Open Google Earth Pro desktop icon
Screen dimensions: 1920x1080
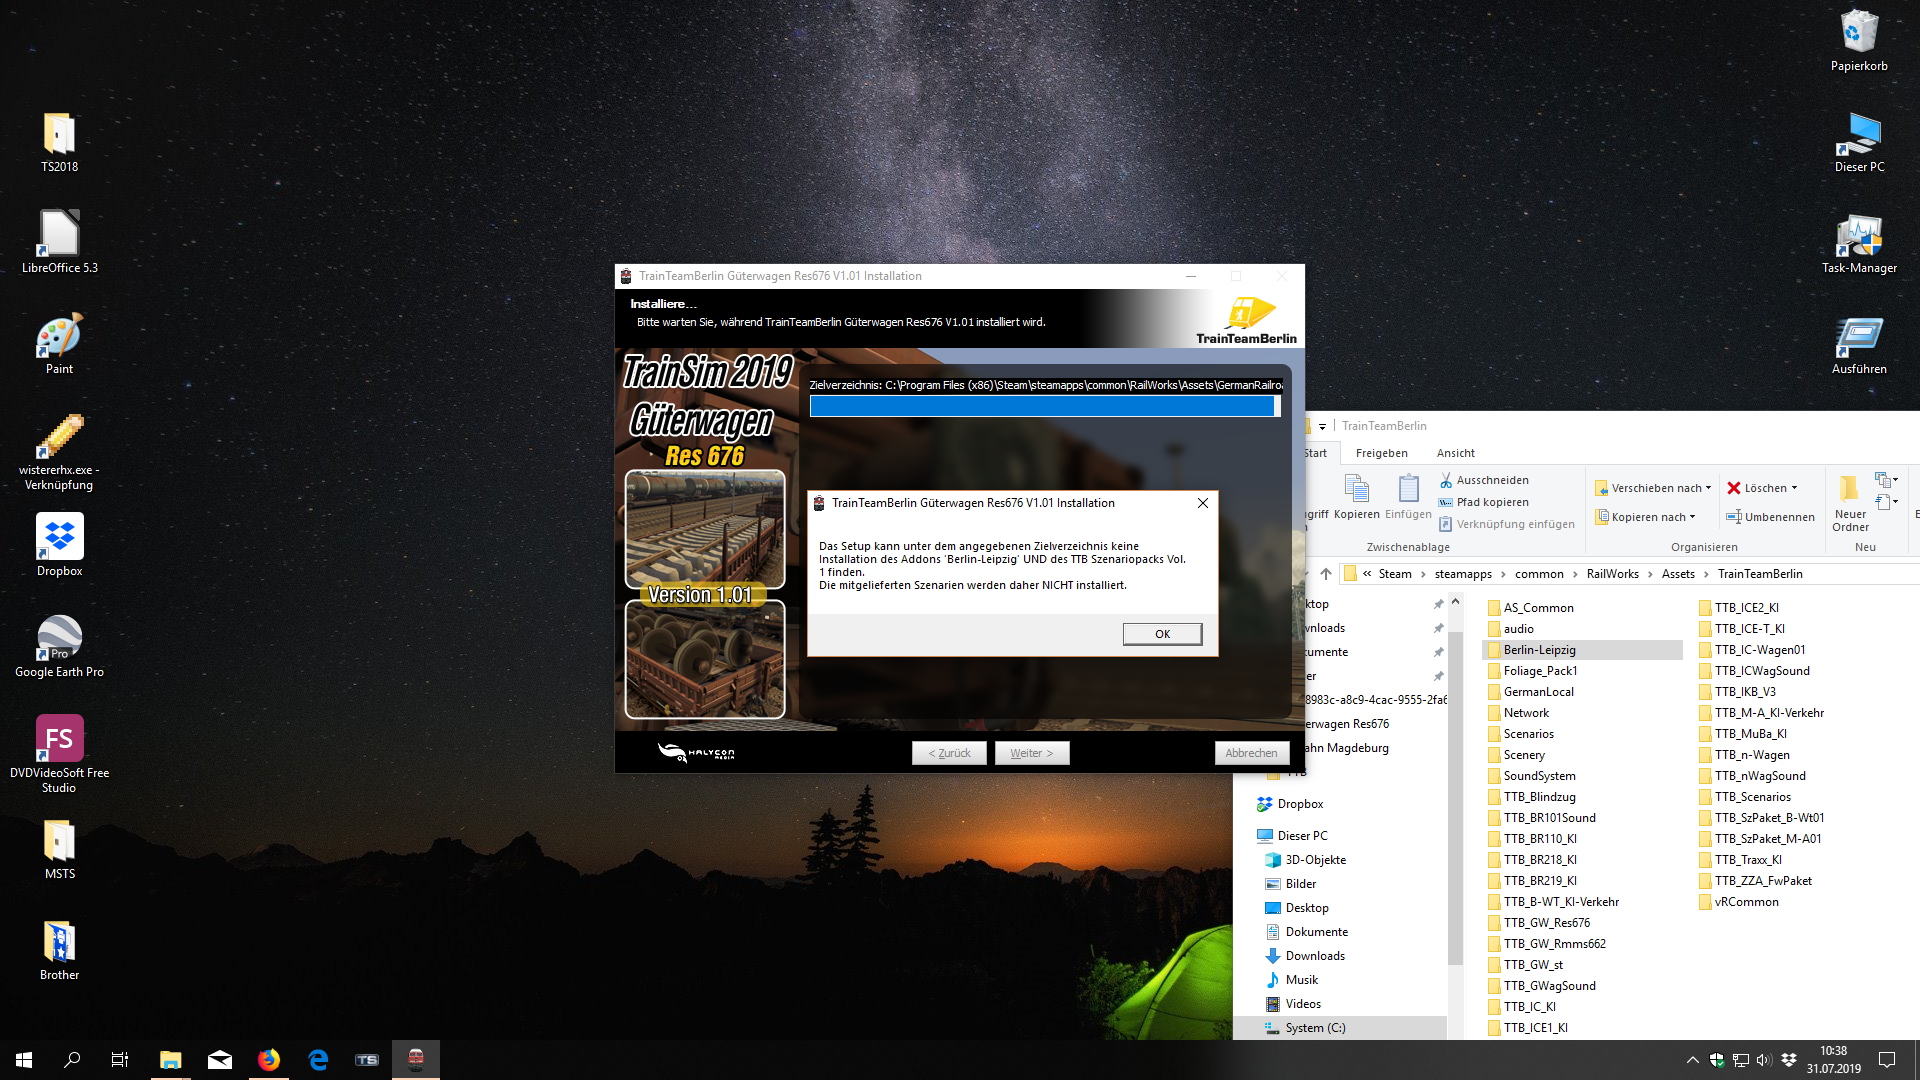(59, 638)
